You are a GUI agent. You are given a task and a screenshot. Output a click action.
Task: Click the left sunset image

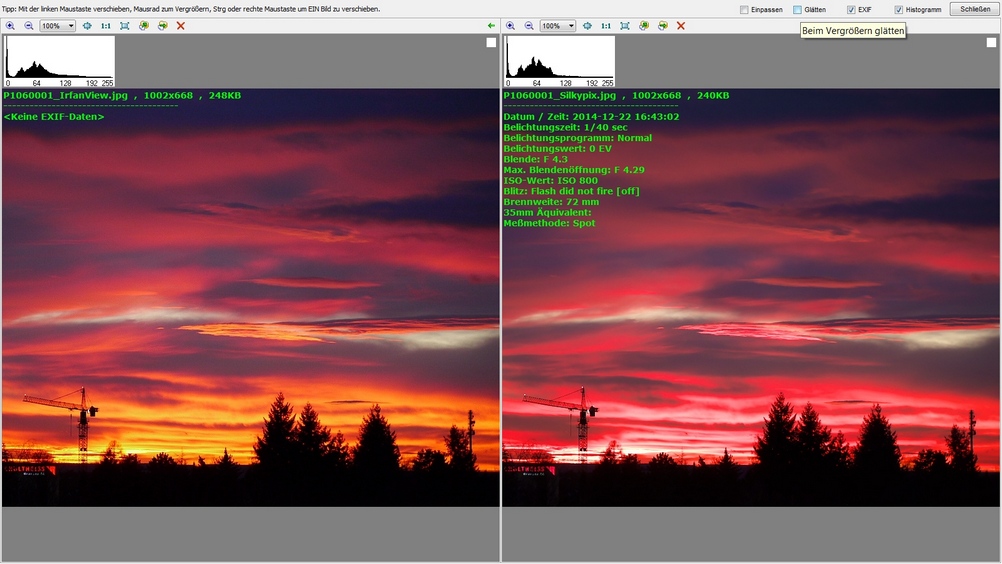coord(250,297)
